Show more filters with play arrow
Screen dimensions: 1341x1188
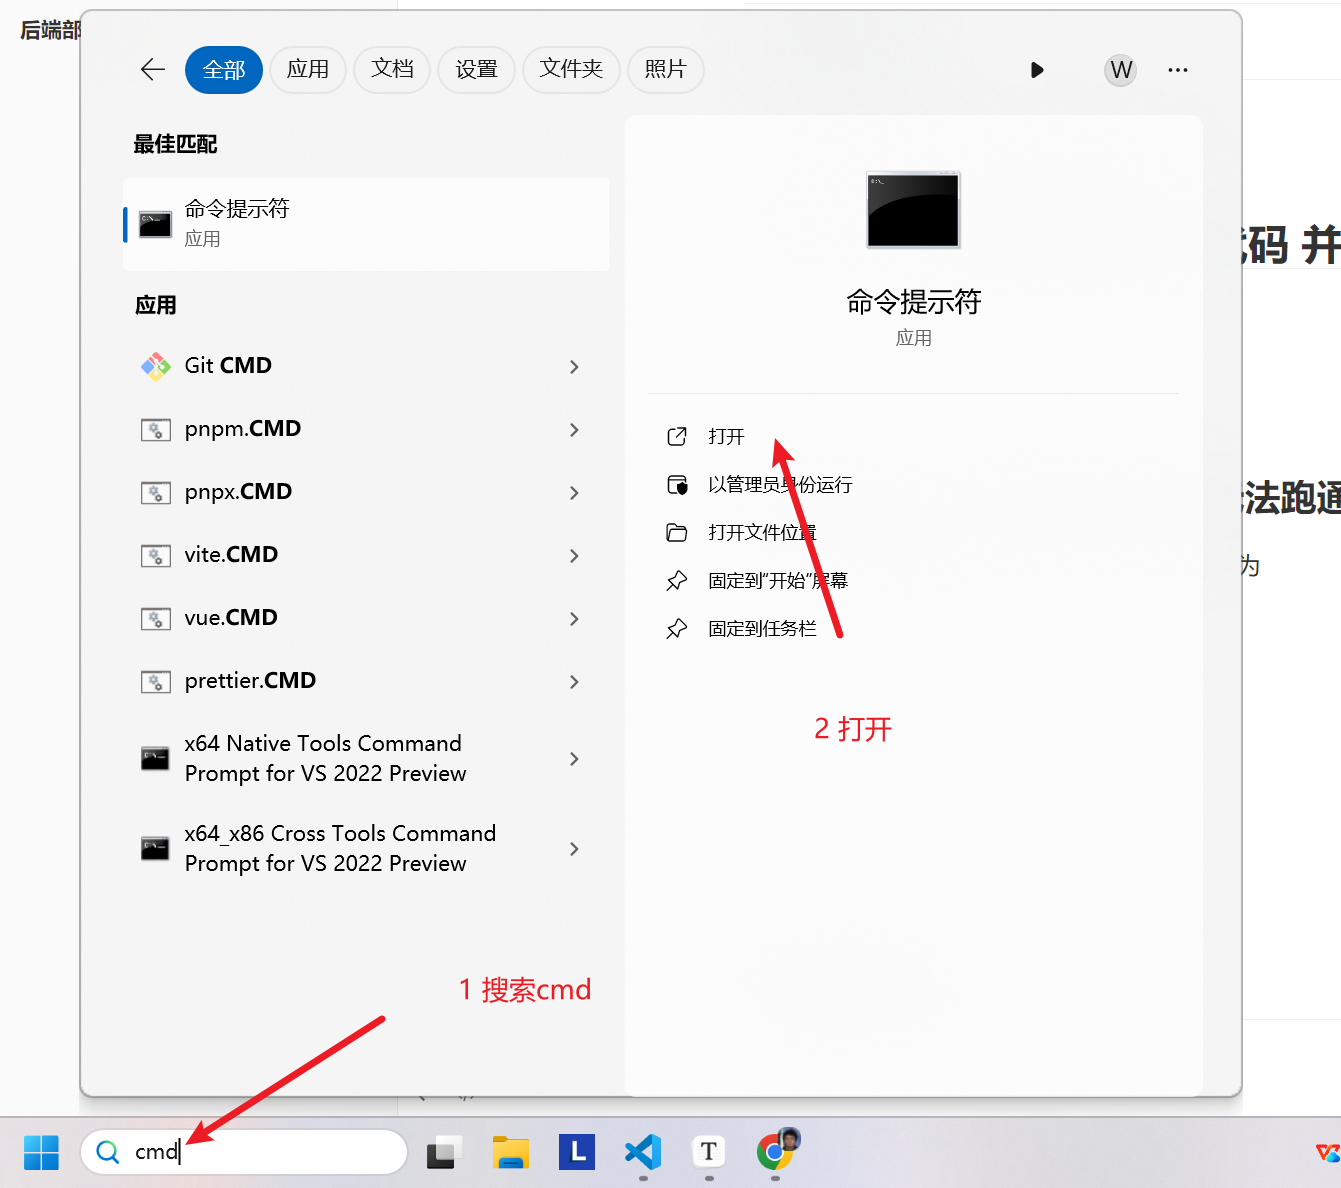(x=1037, y=70)
